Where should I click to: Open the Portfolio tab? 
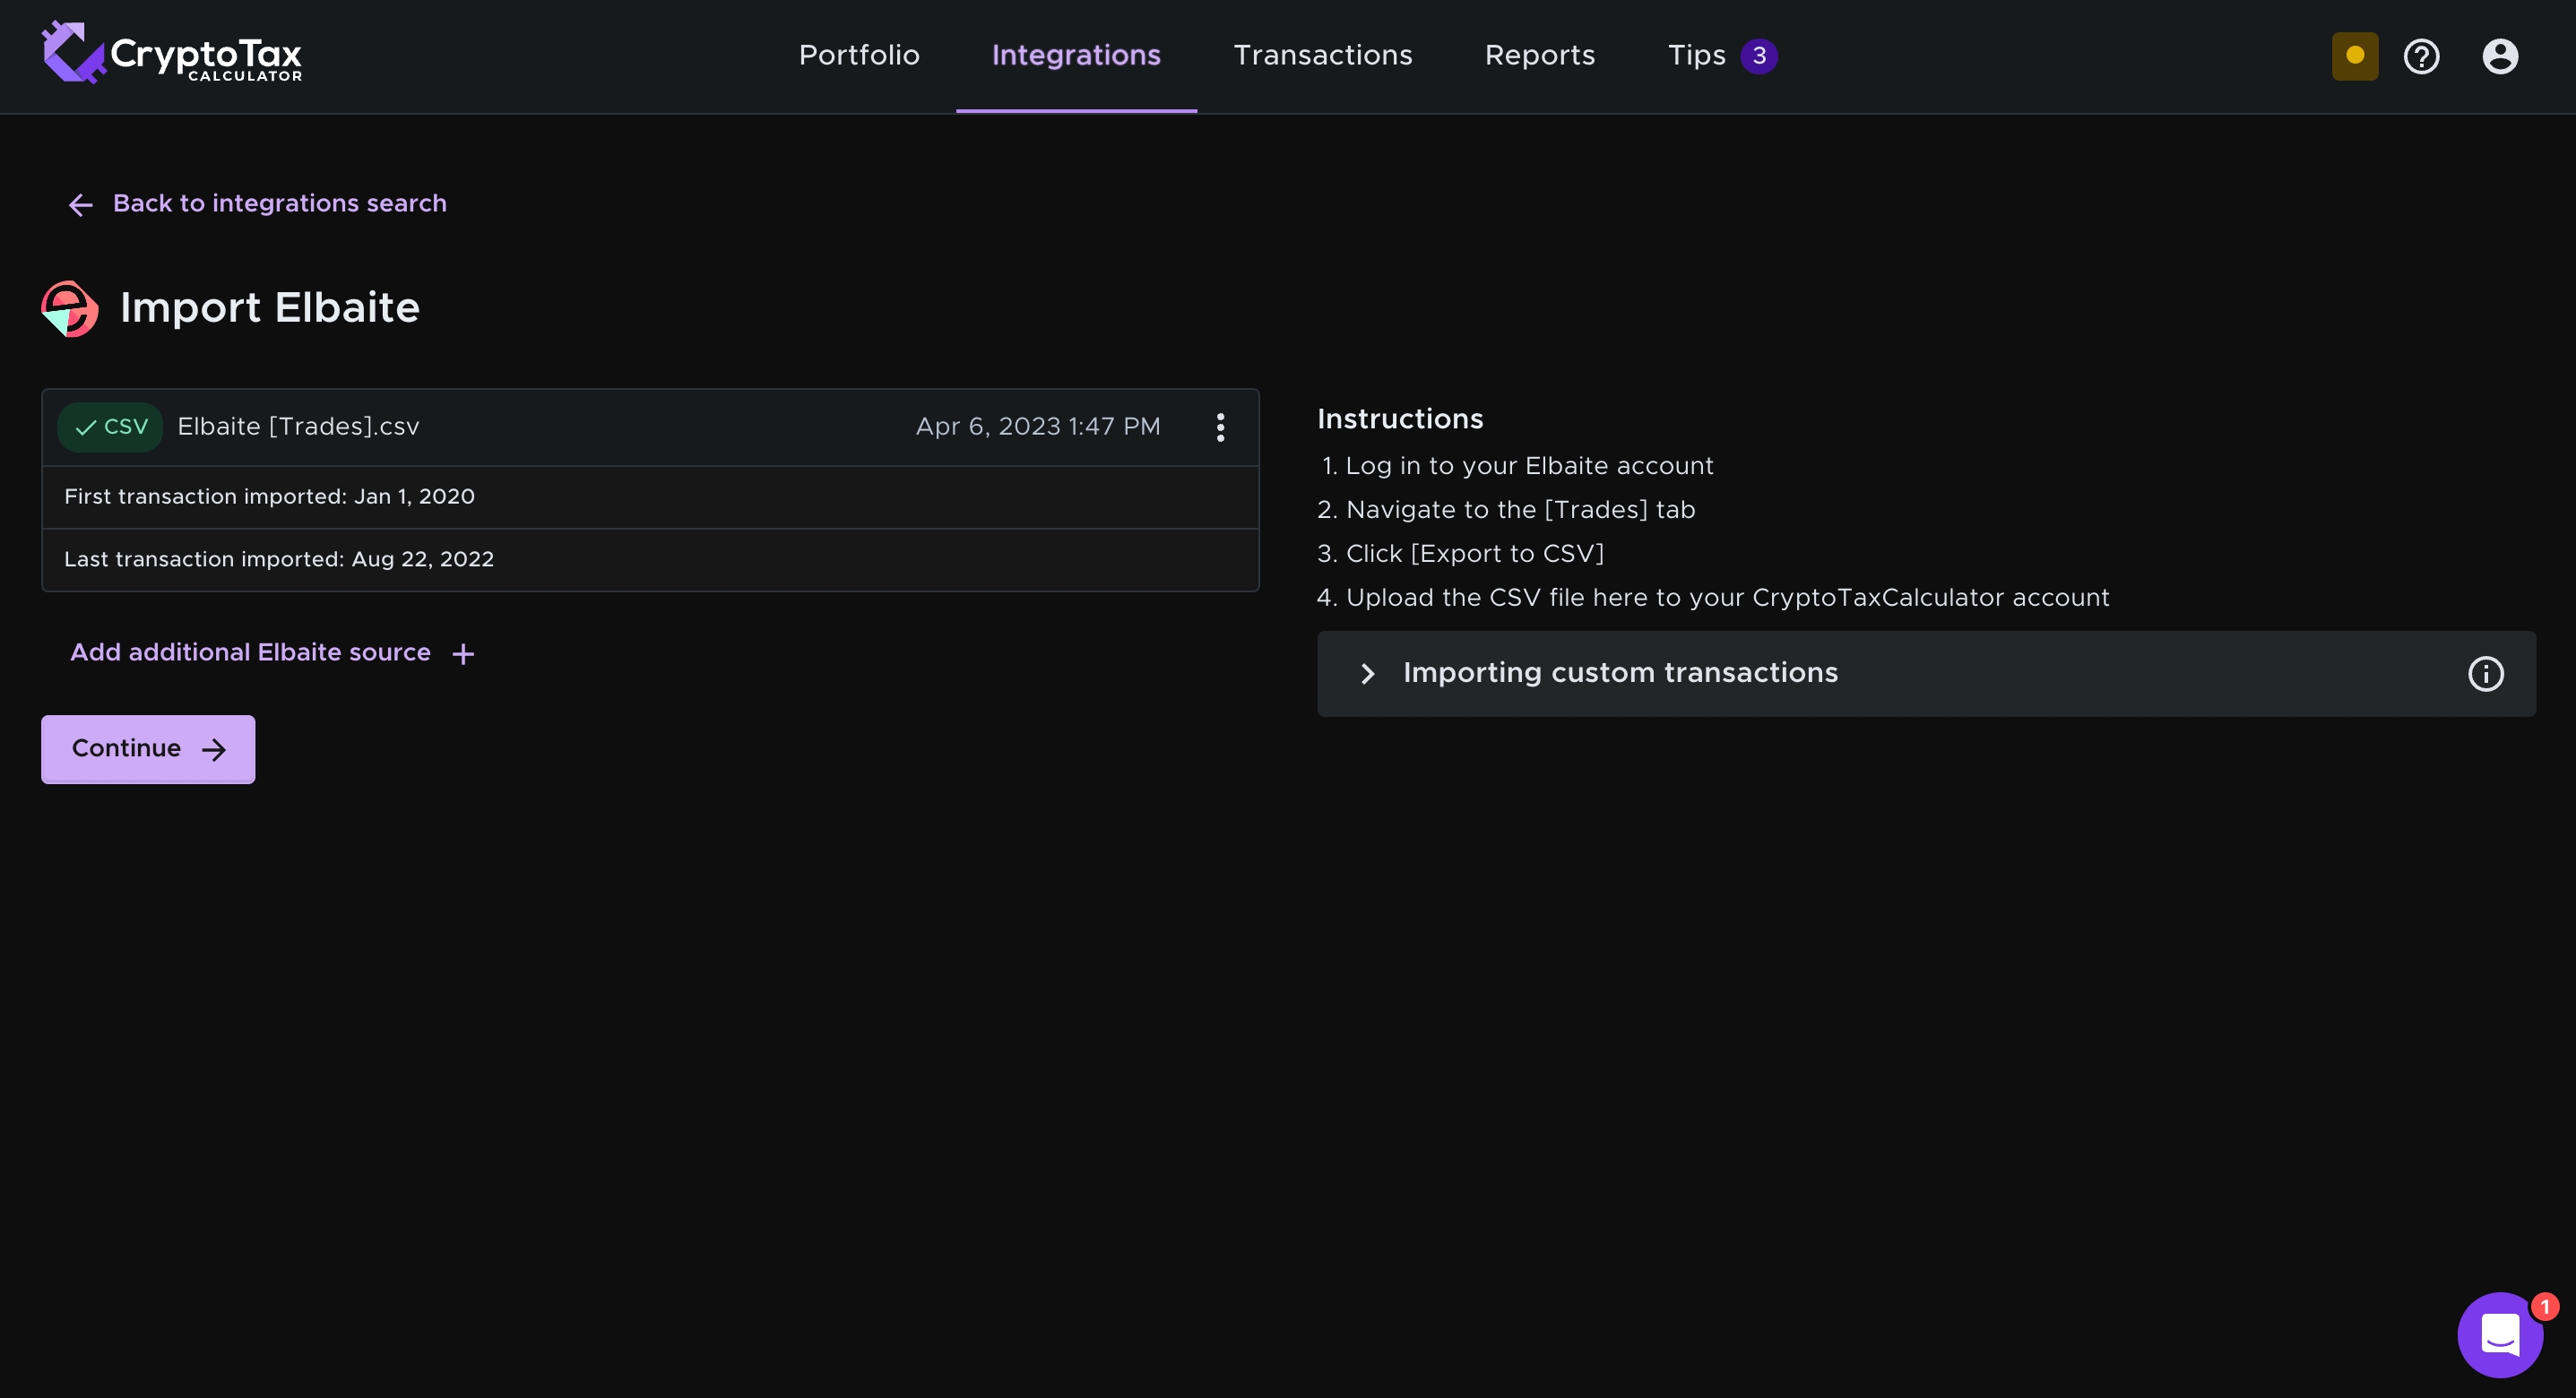pyautogui.click(x=858, y=55)
